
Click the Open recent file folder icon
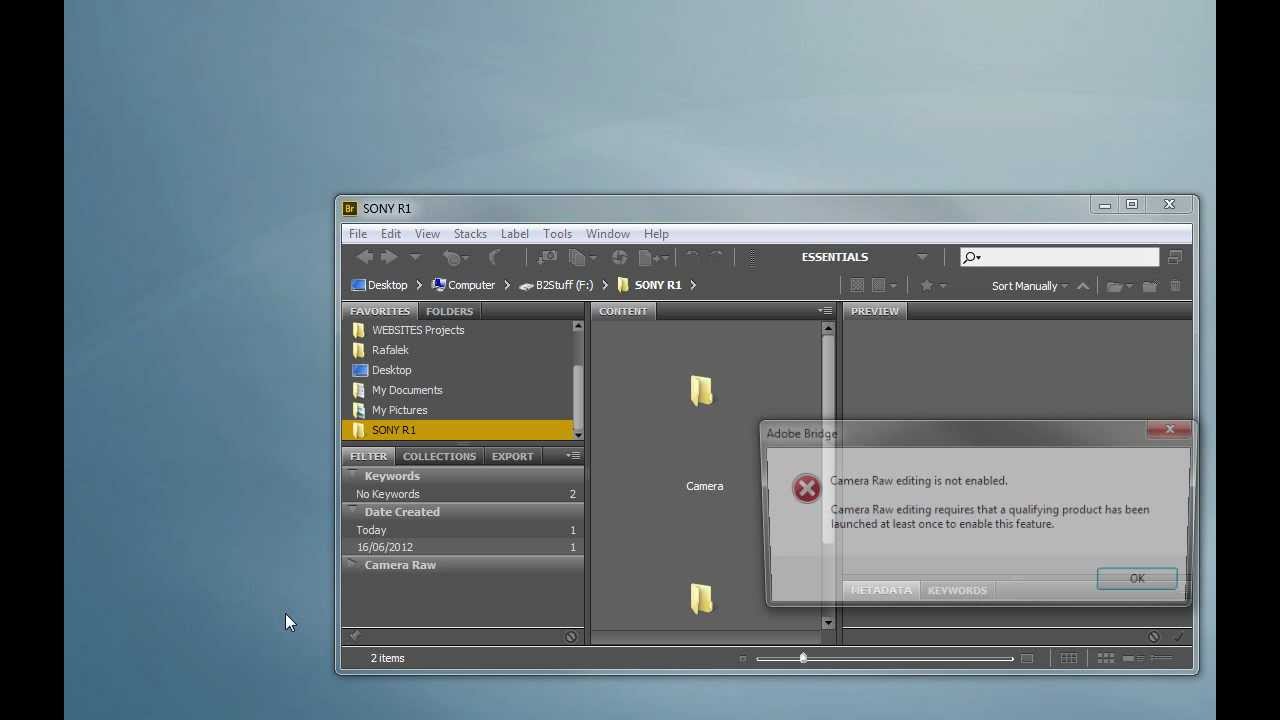click(1119, 286)
